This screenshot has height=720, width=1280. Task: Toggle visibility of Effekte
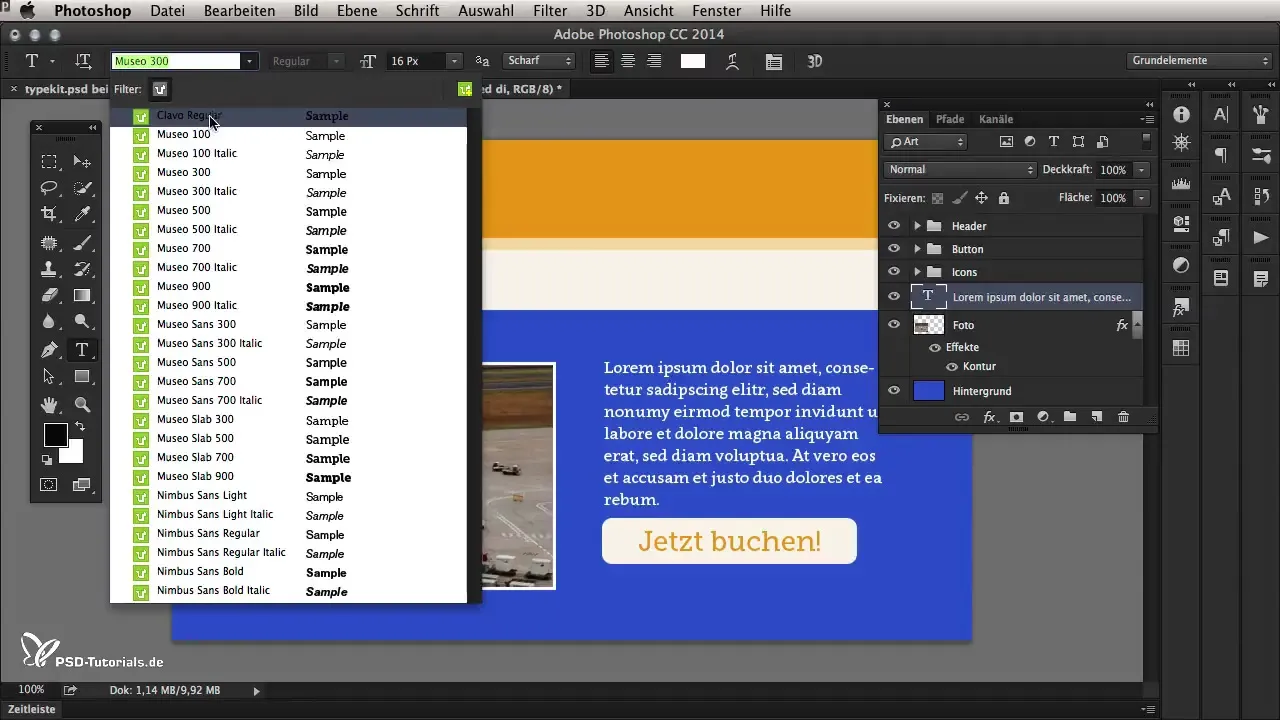(935, 347)
